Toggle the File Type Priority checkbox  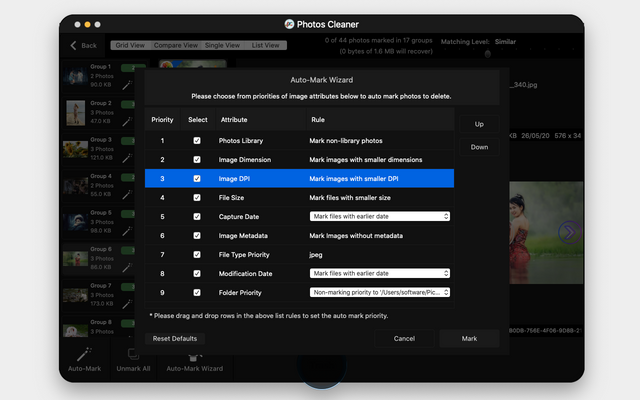(197, 254)
